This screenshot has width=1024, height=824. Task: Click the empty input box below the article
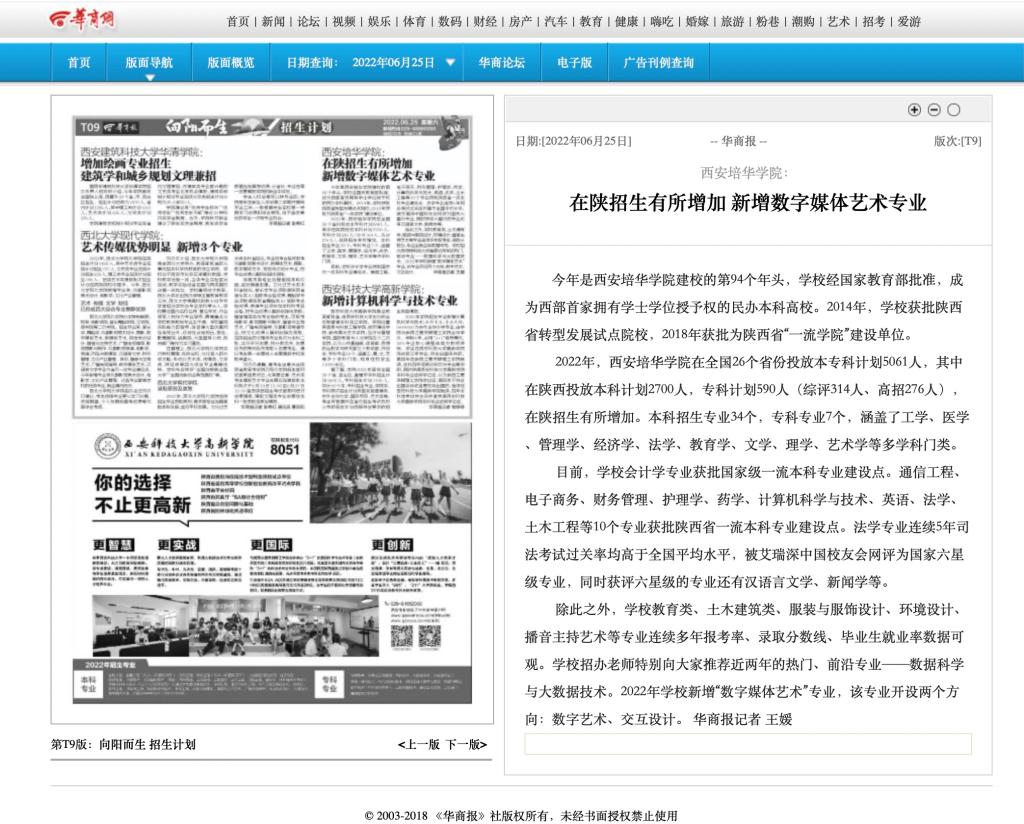(x=747, y=744)
